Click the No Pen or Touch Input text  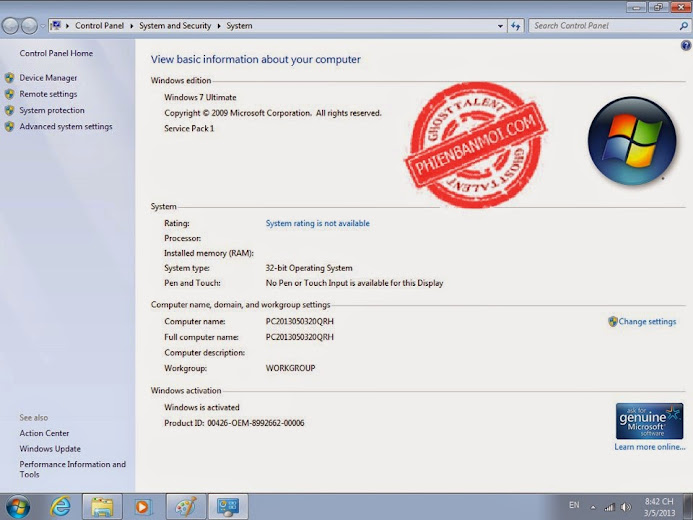pos(354,283)
